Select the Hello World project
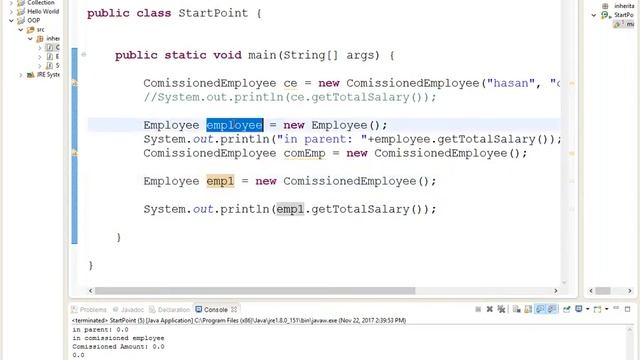 (x=39, y=11)
